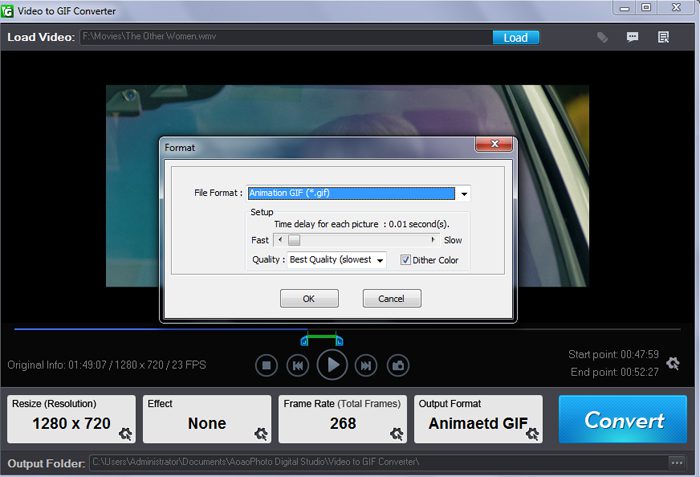This screenshot has width=700, height=477.
Task: Click the Load button
Action: click(516, 38)
